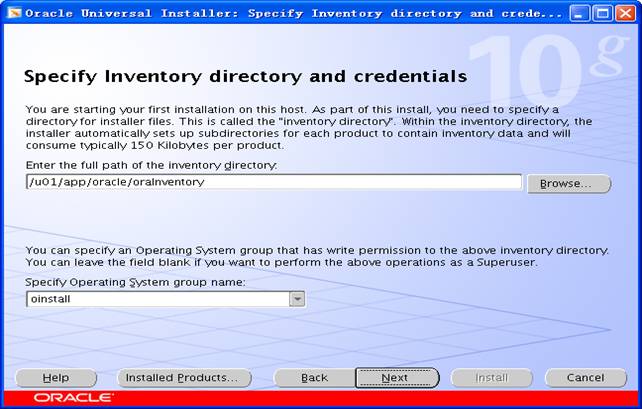
Task: Open the Help dialog
Action: tap(56, 377)
